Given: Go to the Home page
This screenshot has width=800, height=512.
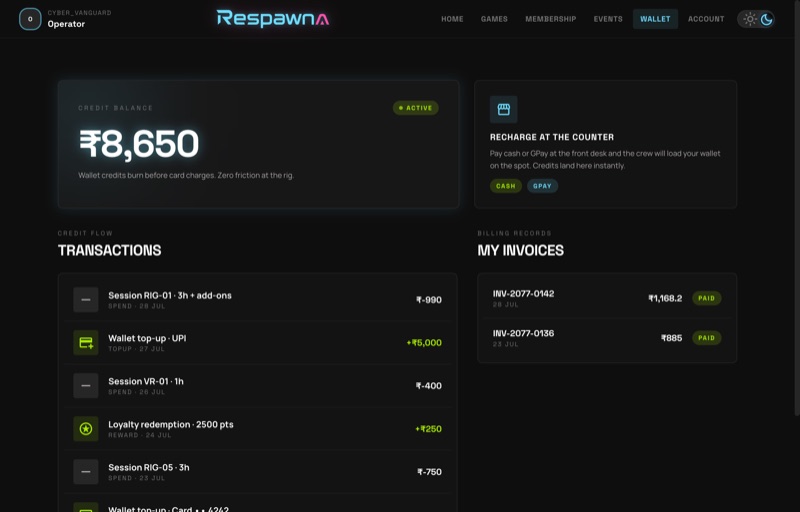Looking at the screenshot, I should (452, 19).
